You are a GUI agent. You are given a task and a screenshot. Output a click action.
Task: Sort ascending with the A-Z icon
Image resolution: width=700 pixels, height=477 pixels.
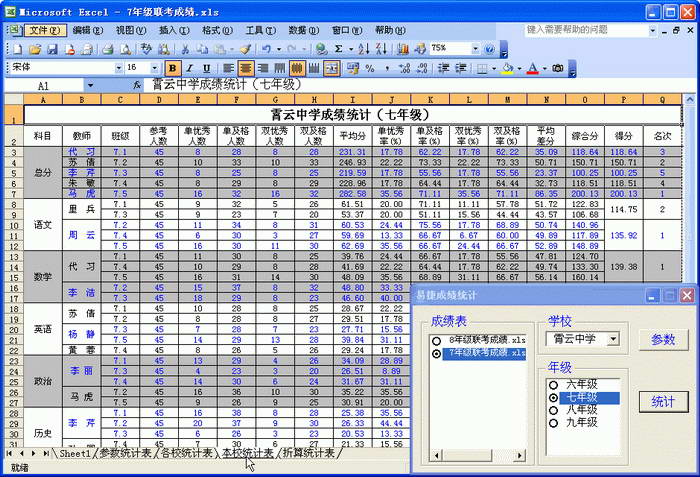click(x=364, y=49)
